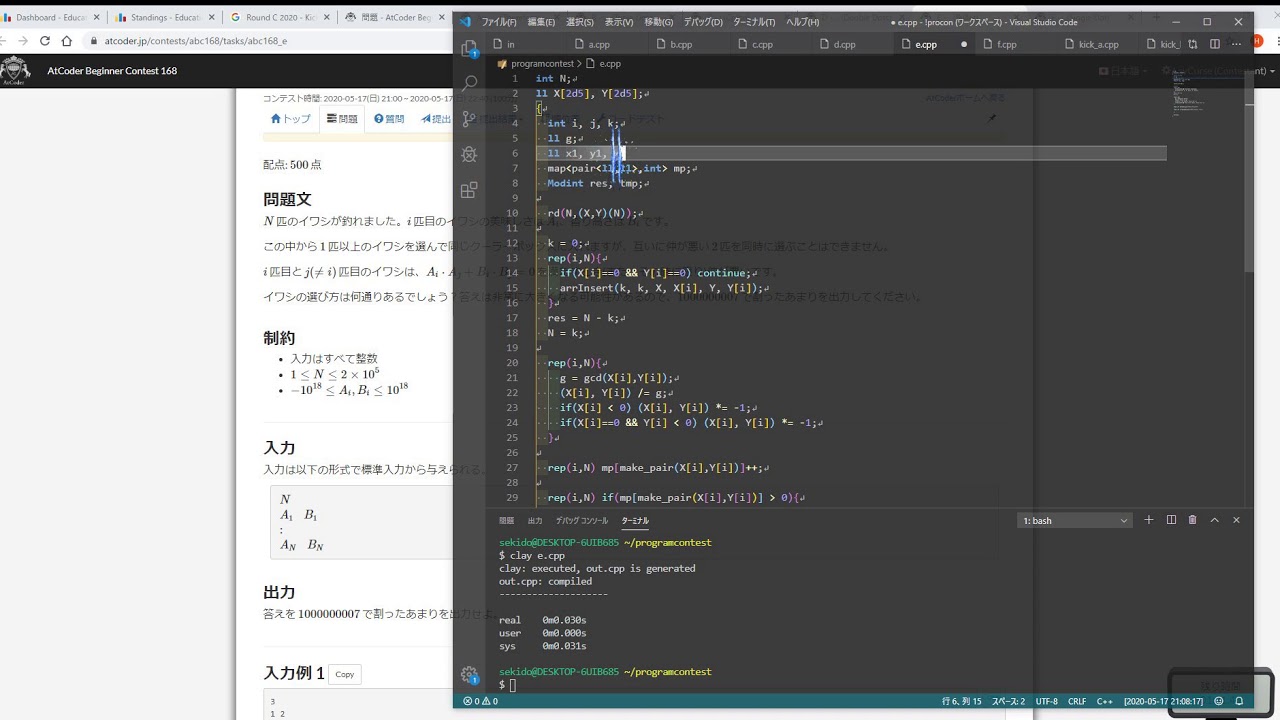This screenshot has width=1280, height=720.
Task: Copy sample input 1 with Copy button
Action: [345, 674]
